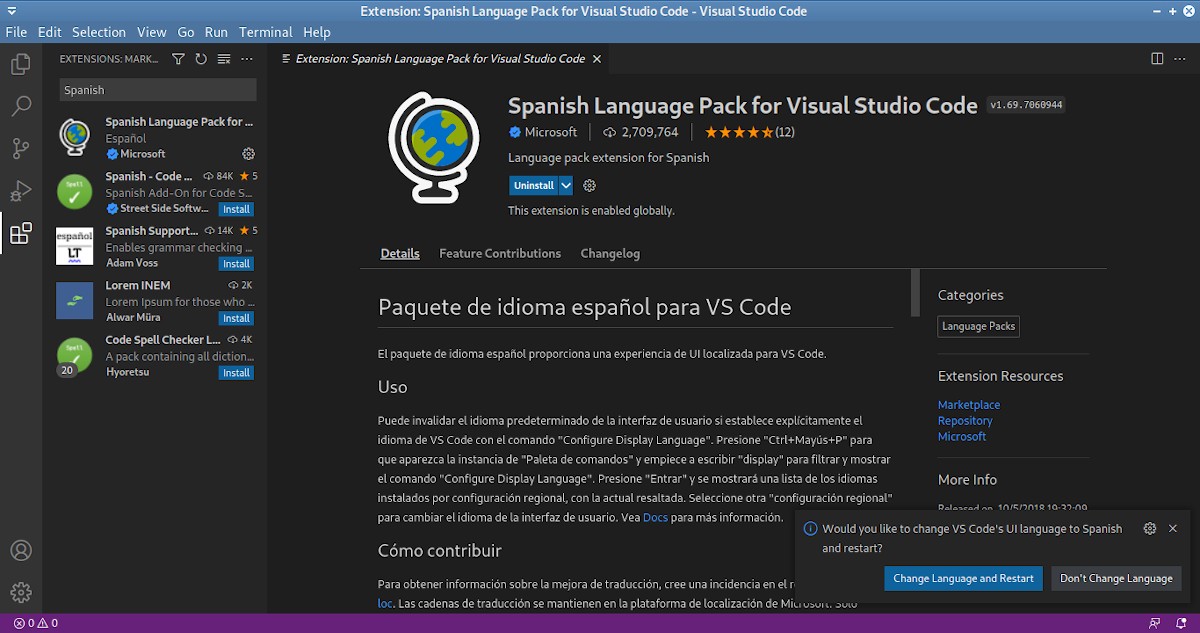The image size is (1200, 633).
Task: Click the filter extensions funnel icon
Action: pyautogui.click(x=178, y=59)
